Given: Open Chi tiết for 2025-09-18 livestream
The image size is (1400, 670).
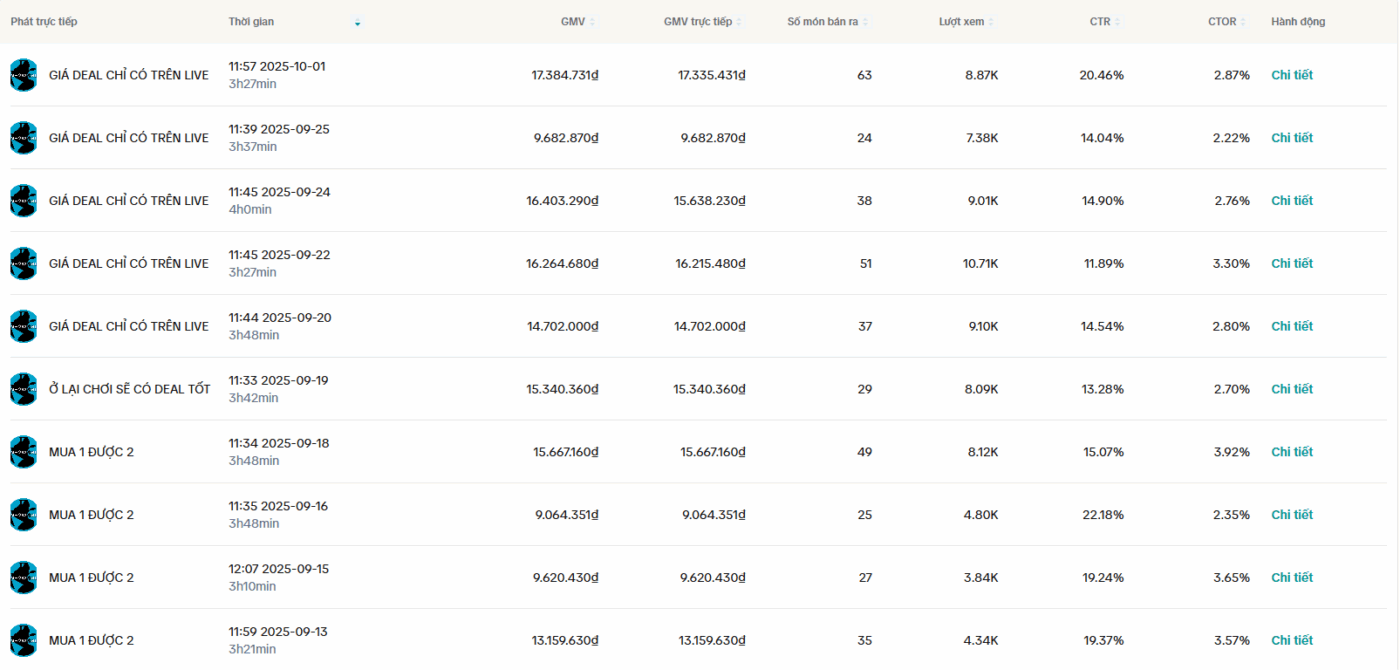Looking at the screenshot, I should point(1291,452).
